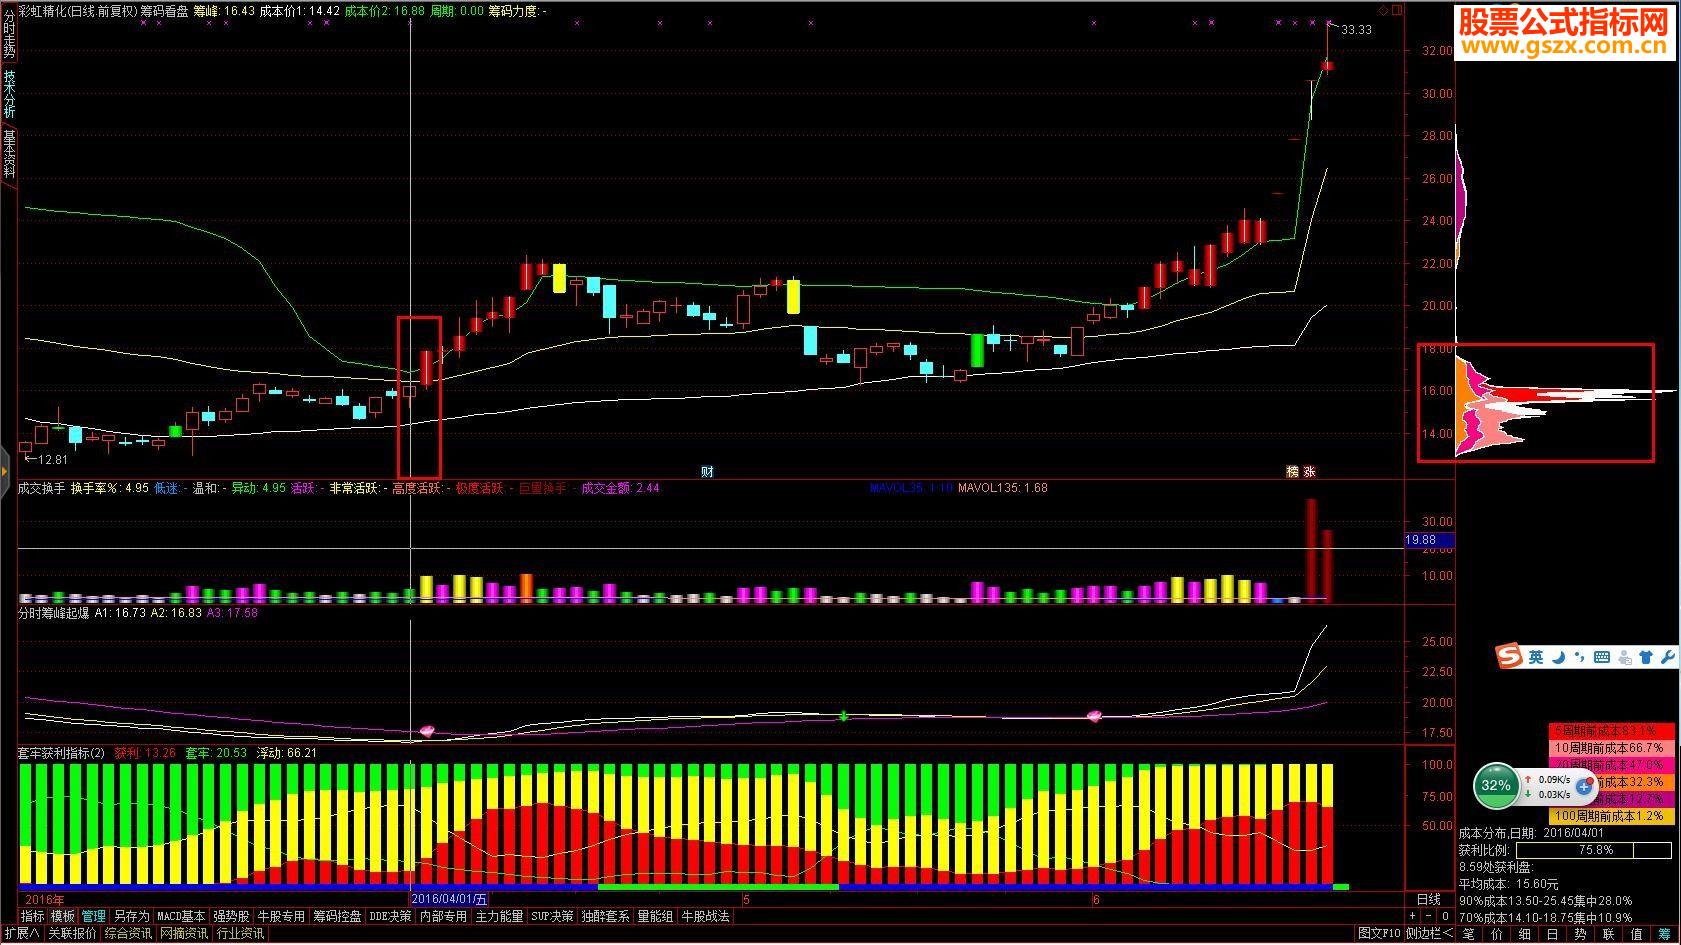Viewport: 1681px width, 945px height.
Task: Toggle Sogou punctuation mode icon
Action: tap(1579, 657)
